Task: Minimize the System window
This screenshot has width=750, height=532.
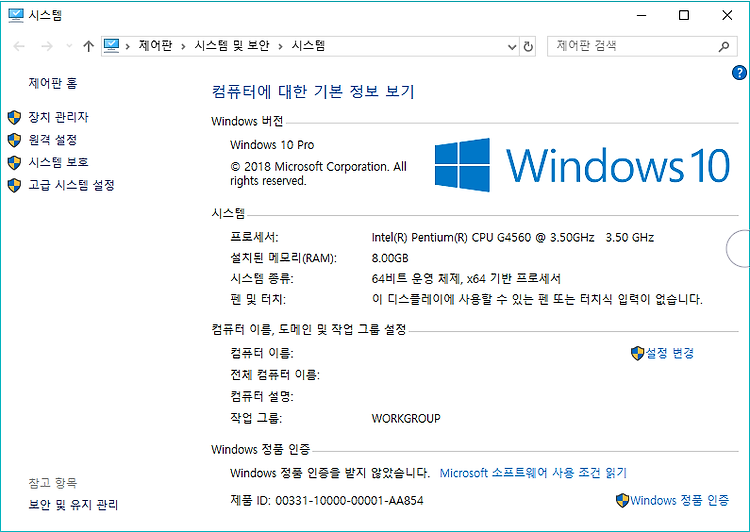Action: pyautogui.click(x=641, y=15)
